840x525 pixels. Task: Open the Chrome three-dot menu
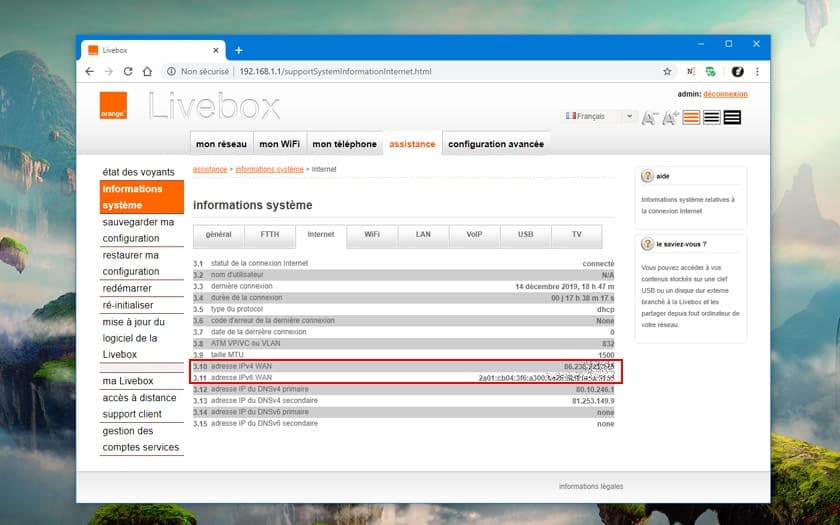(x=757, y=71)
